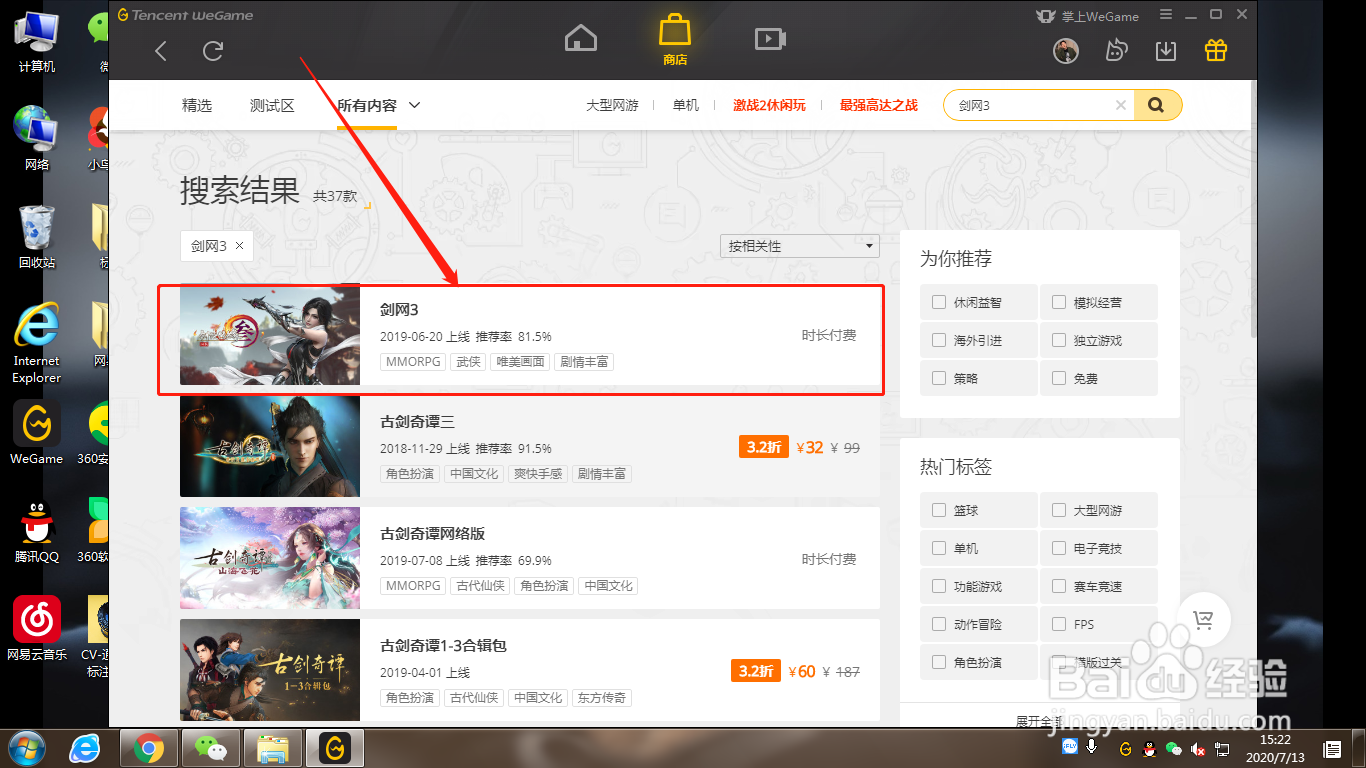Screen dimensions: 1366x768
Task: Tick the 电子竞技 tag checkbox
Action: click(x=1059, y=548)
